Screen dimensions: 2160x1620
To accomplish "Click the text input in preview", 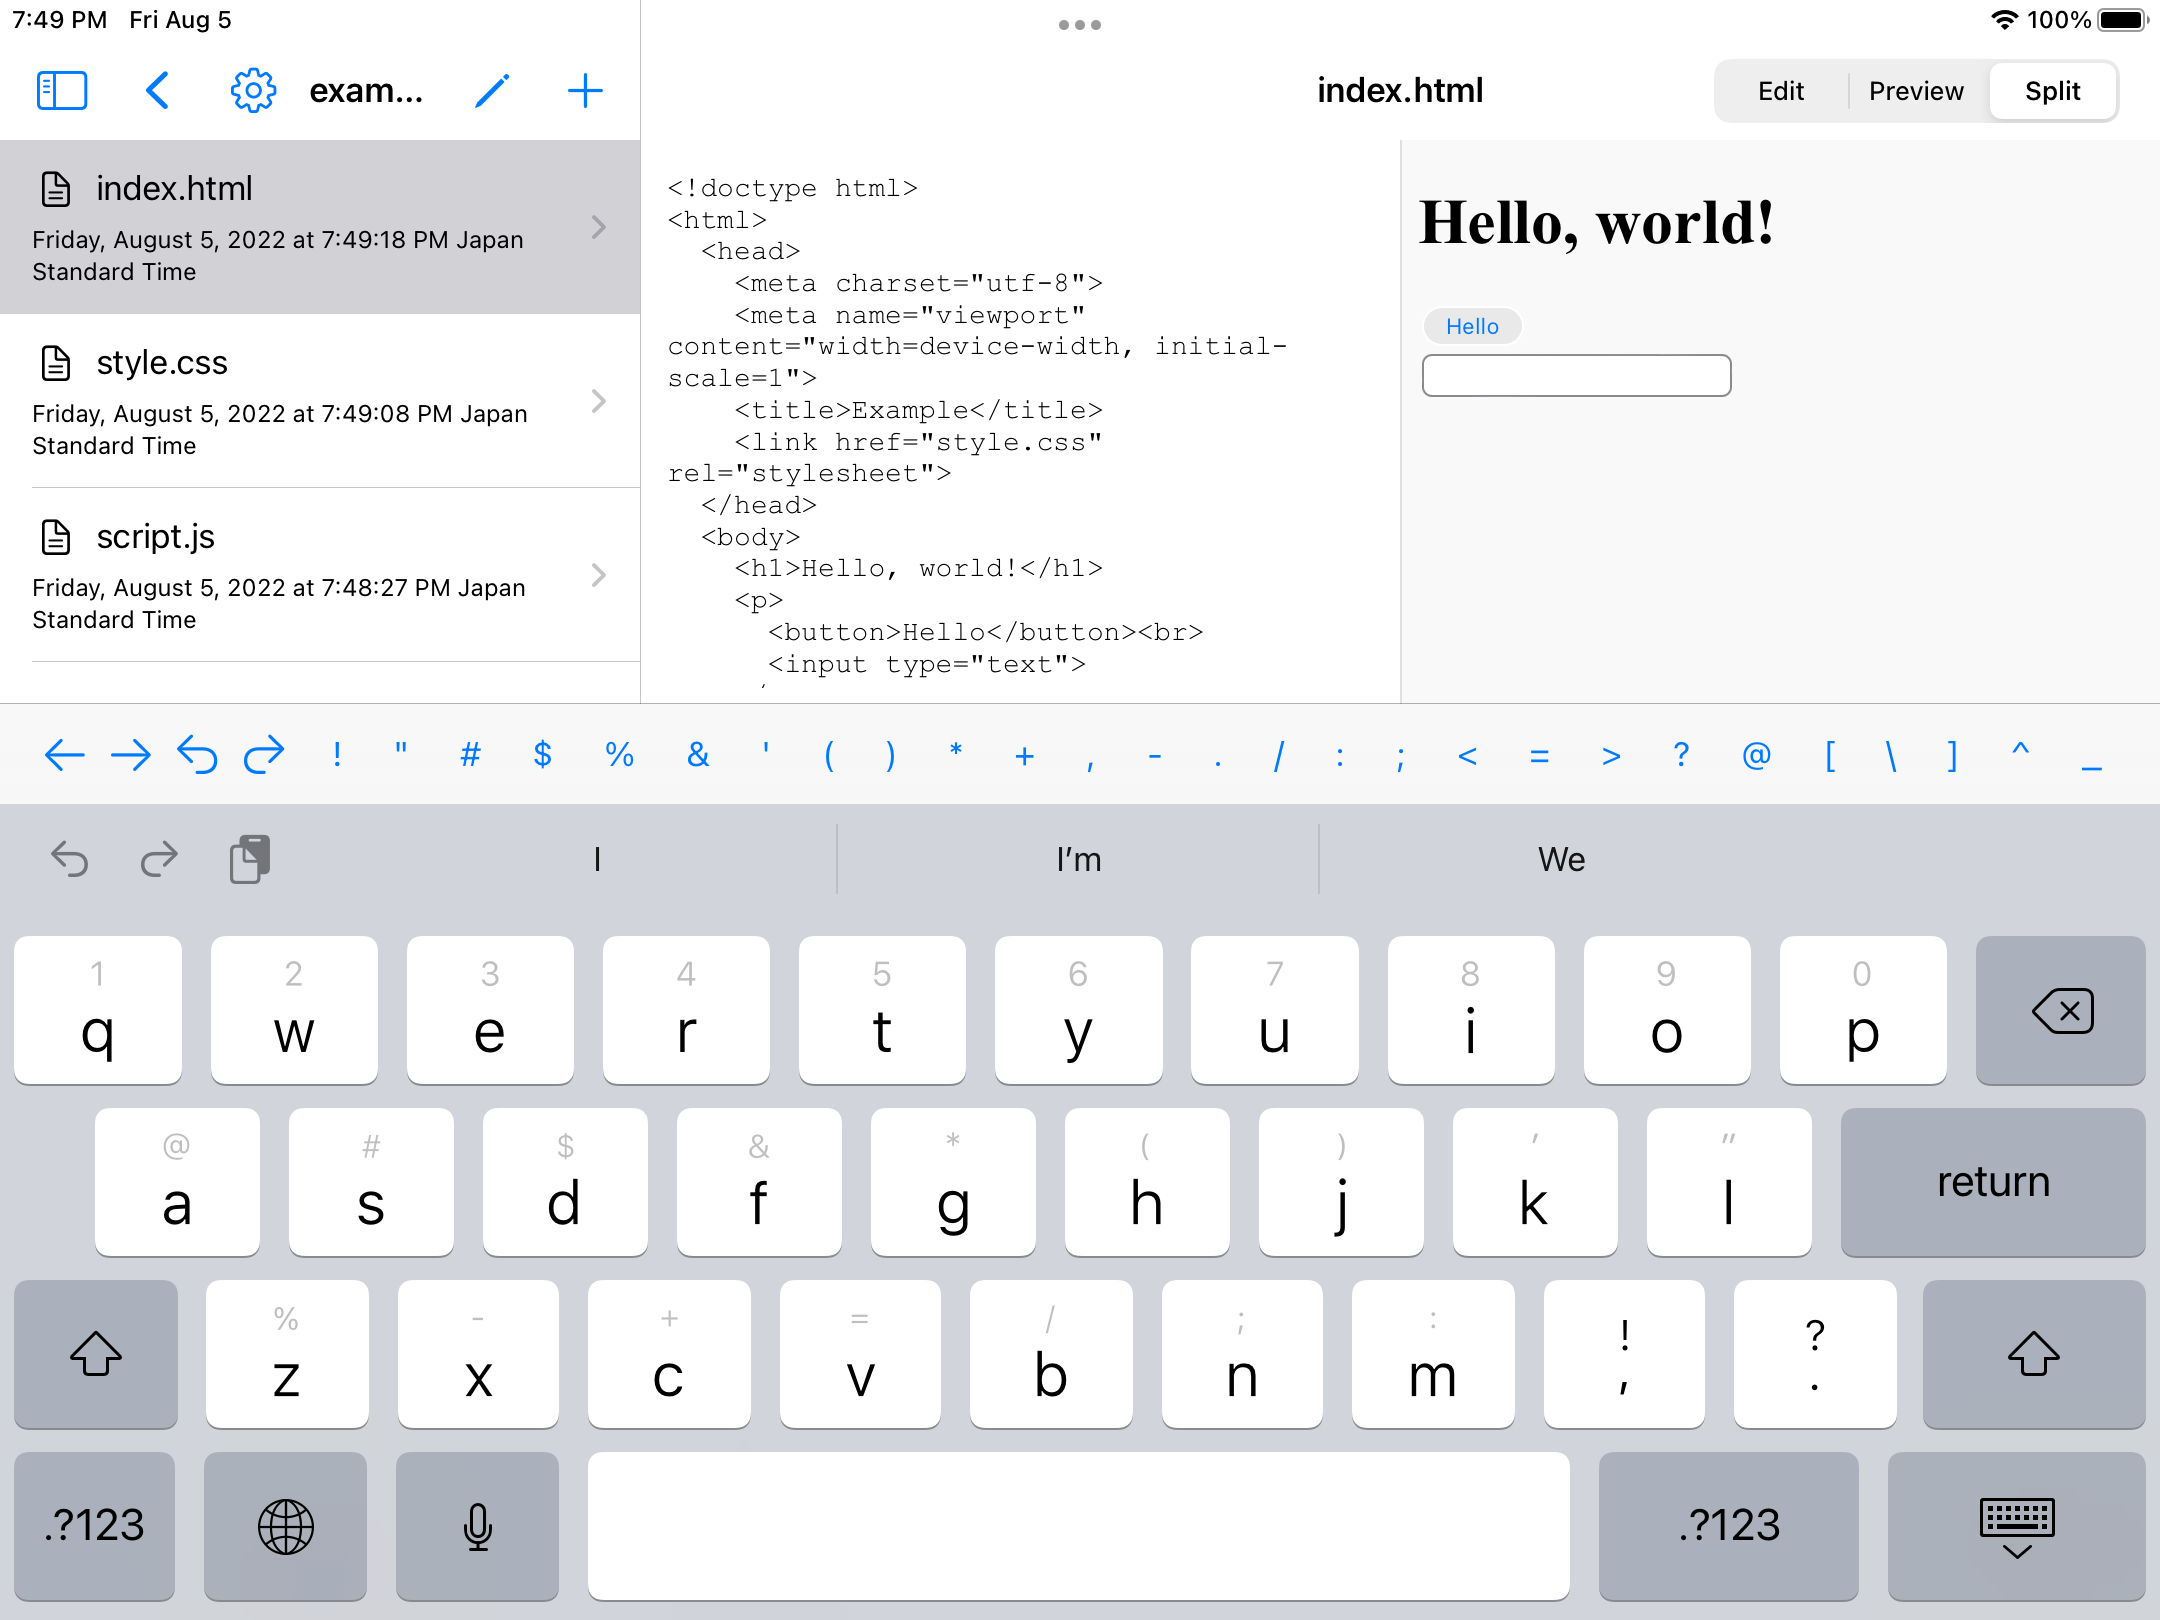I will pyautogui.click(x=1576, y=376).
